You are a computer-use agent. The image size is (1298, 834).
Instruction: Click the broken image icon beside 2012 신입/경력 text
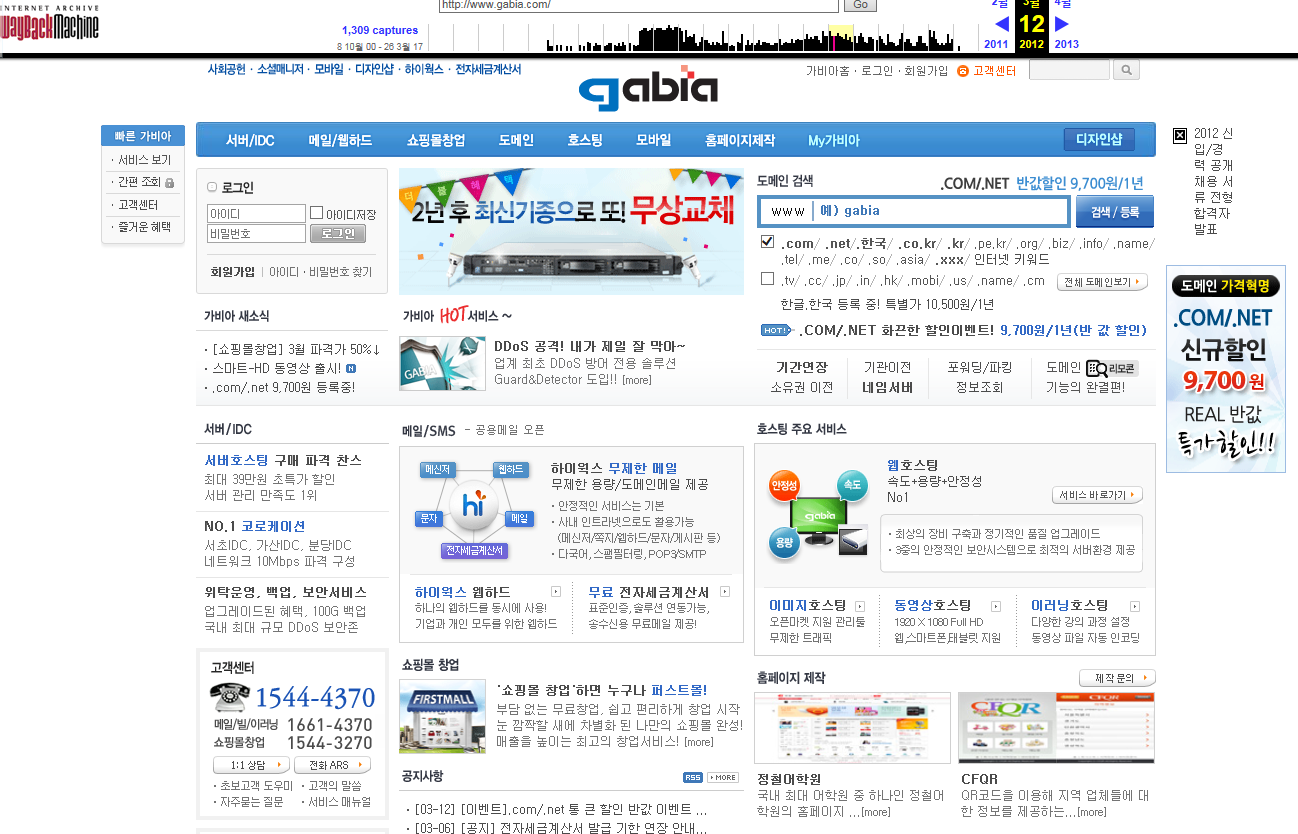point(1180,135)
